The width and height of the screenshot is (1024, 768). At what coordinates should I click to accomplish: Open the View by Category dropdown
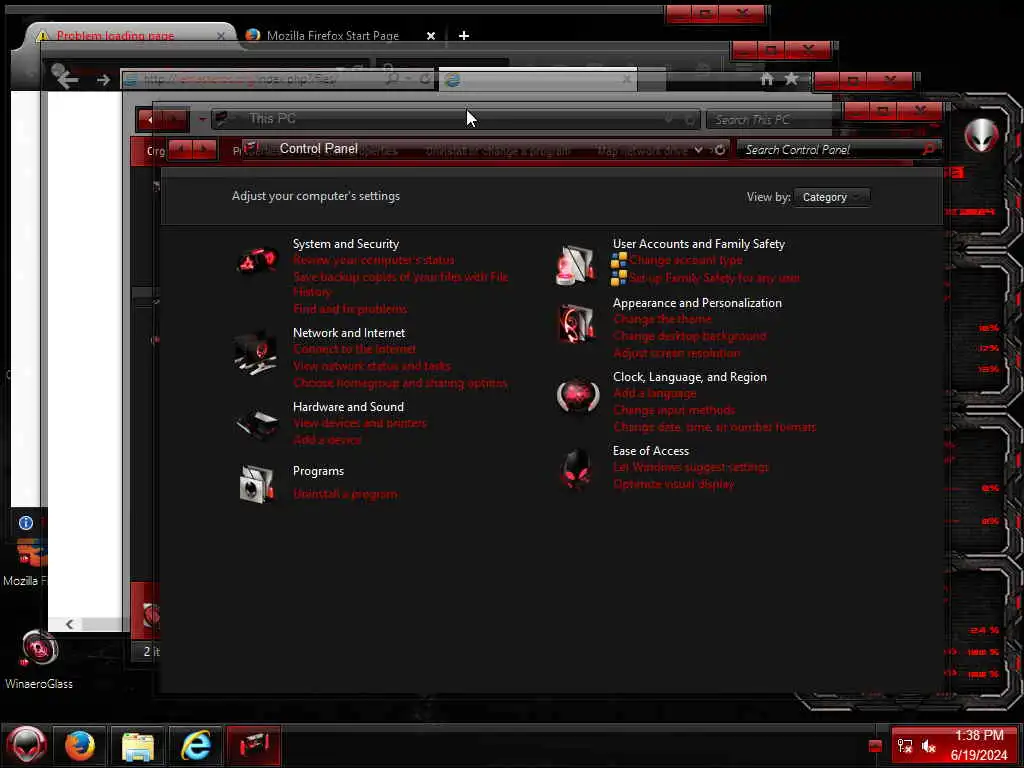831,197
